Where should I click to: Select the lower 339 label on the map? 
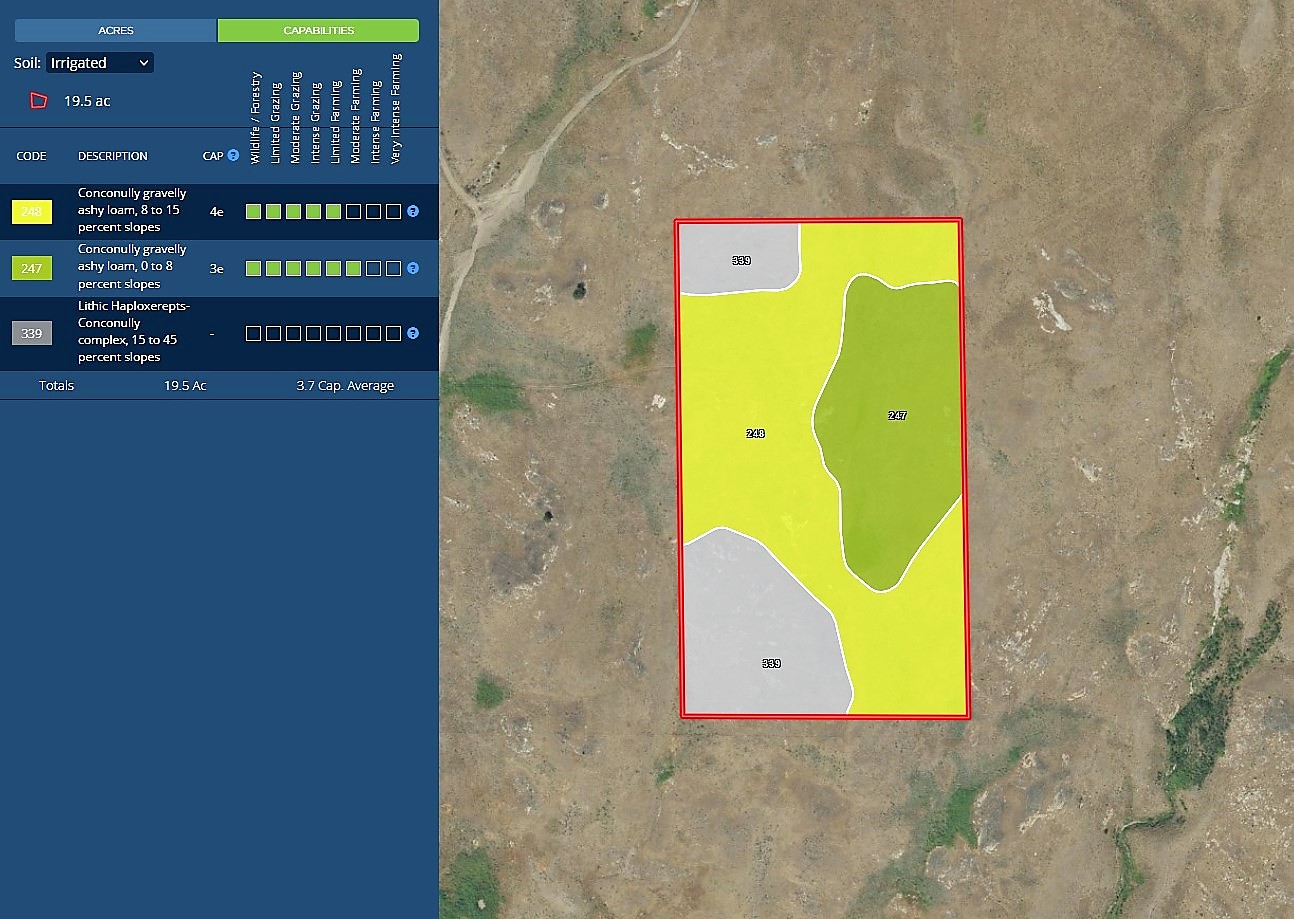(771, 663)
